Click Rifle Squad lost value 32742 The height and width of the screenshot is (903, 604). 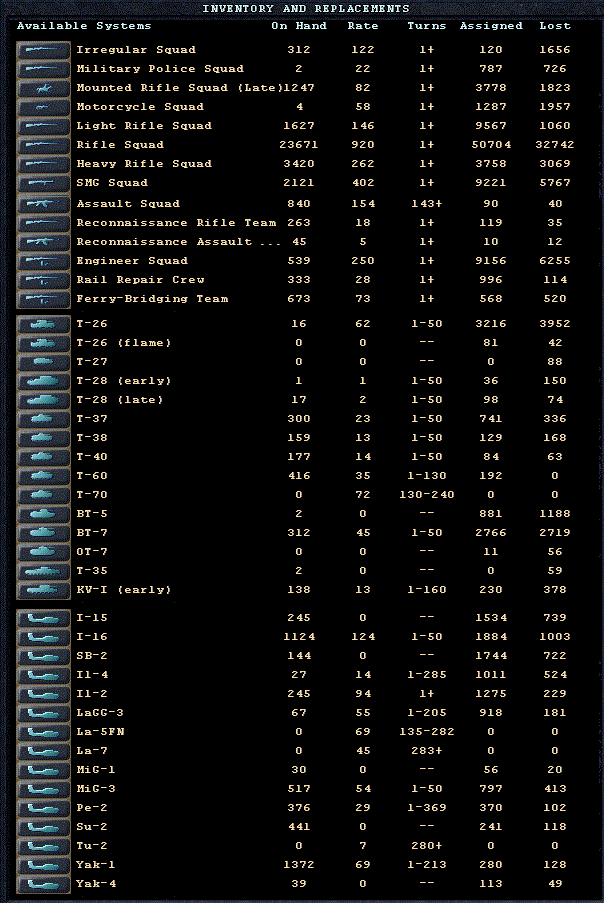pos(555,145)
